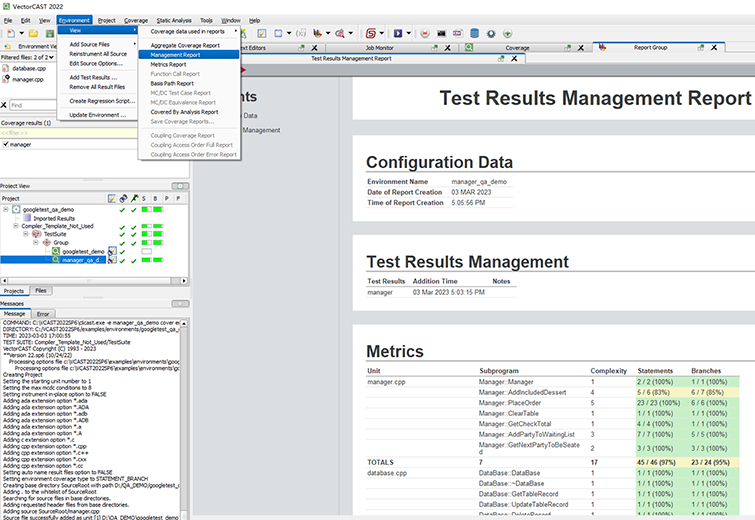Select googletest_demo environment in project tree
This screenshot has width=755, height=520.
(83, 251)
